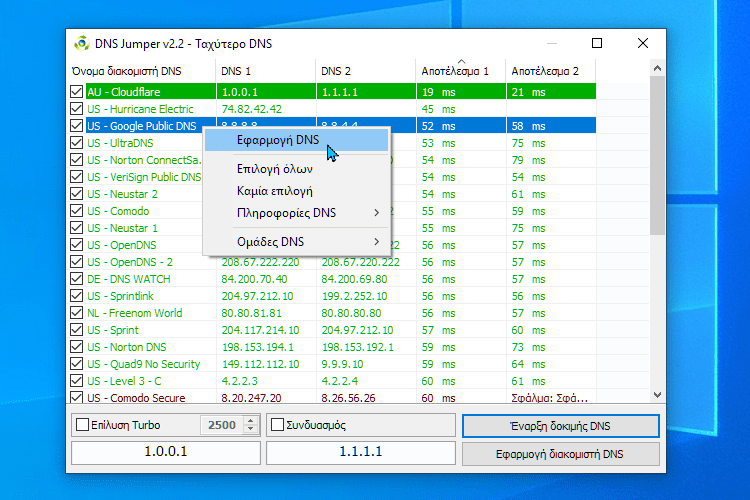The image size is (750, 500).
Task: Expand the arrow next to Ομάδες DNS
Action: pos(376,242)
